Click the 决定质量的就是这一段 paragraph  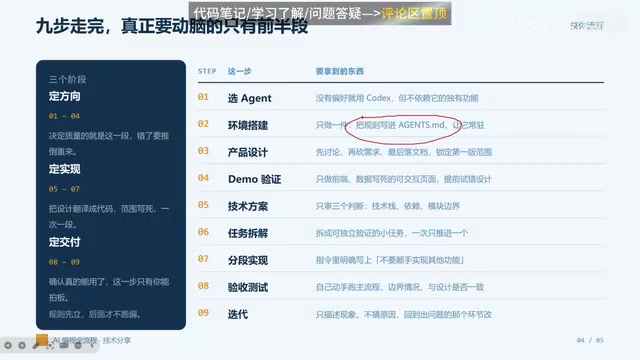[109, 143]
